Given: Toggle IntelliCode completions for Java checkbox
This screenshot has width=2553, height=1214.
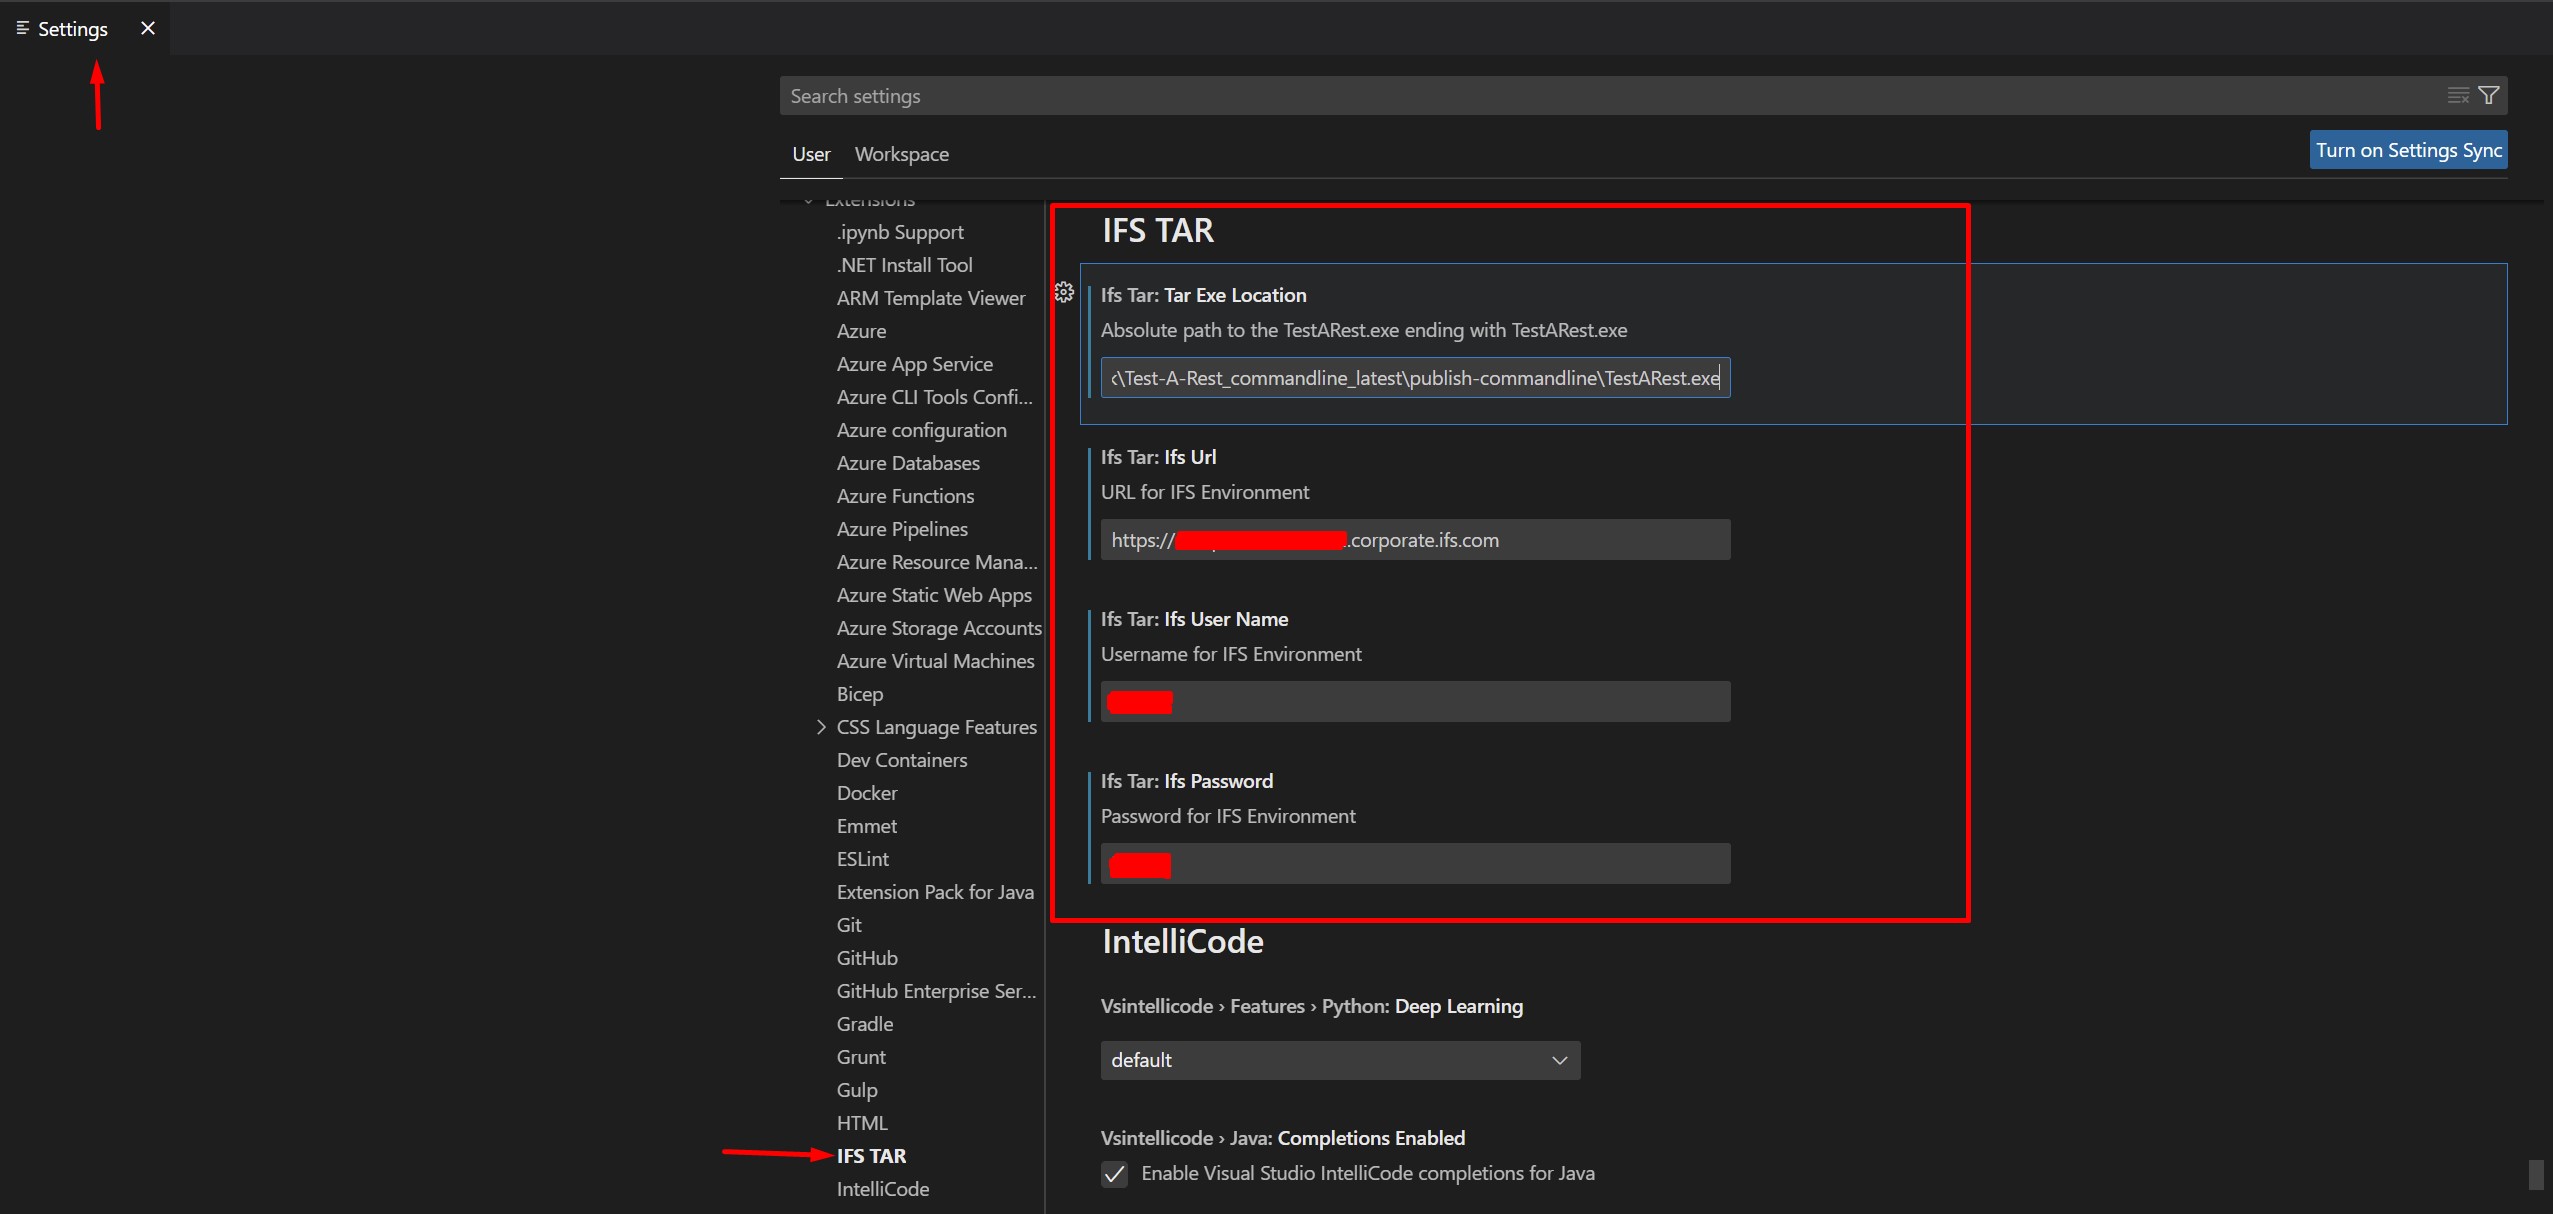Looking at the screenshot, I should pos(1114,1173).
